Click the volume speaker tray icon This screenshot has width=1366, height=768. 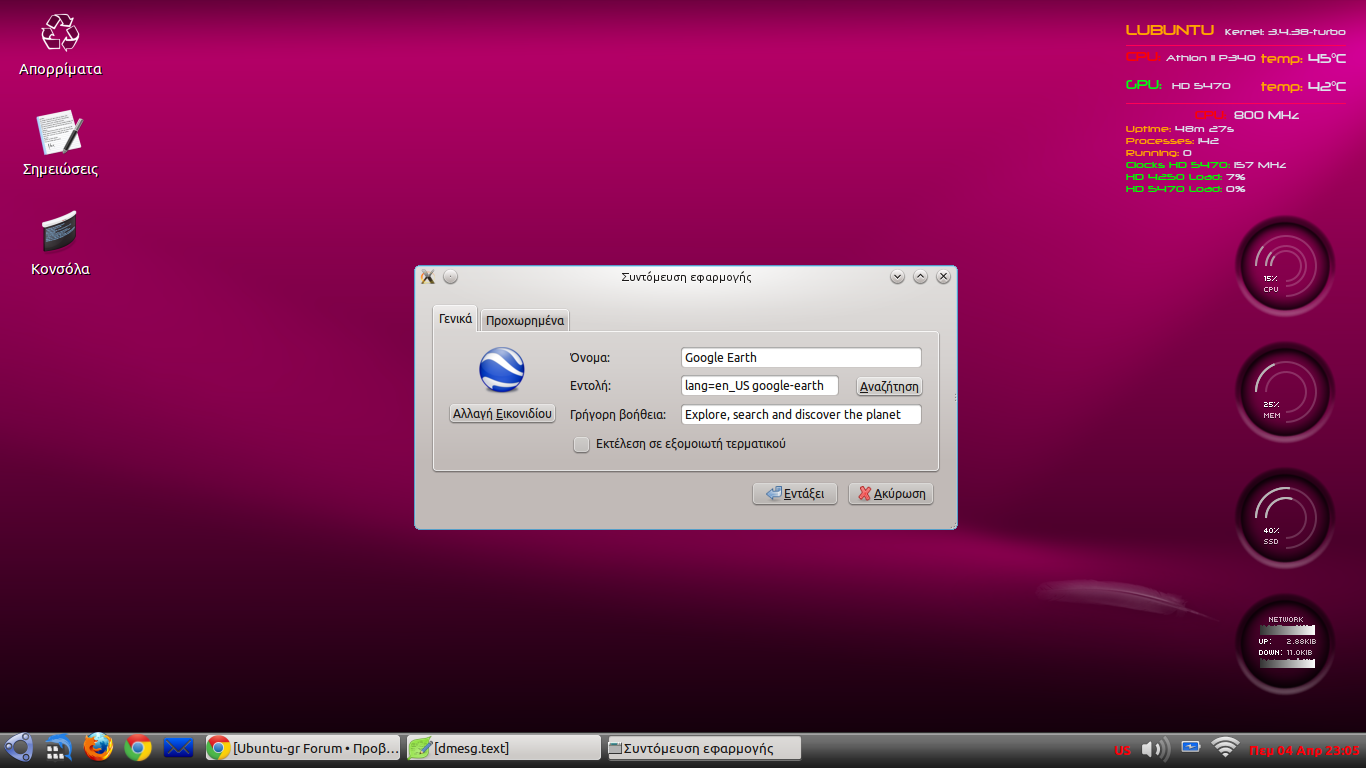click(1155, 748)
